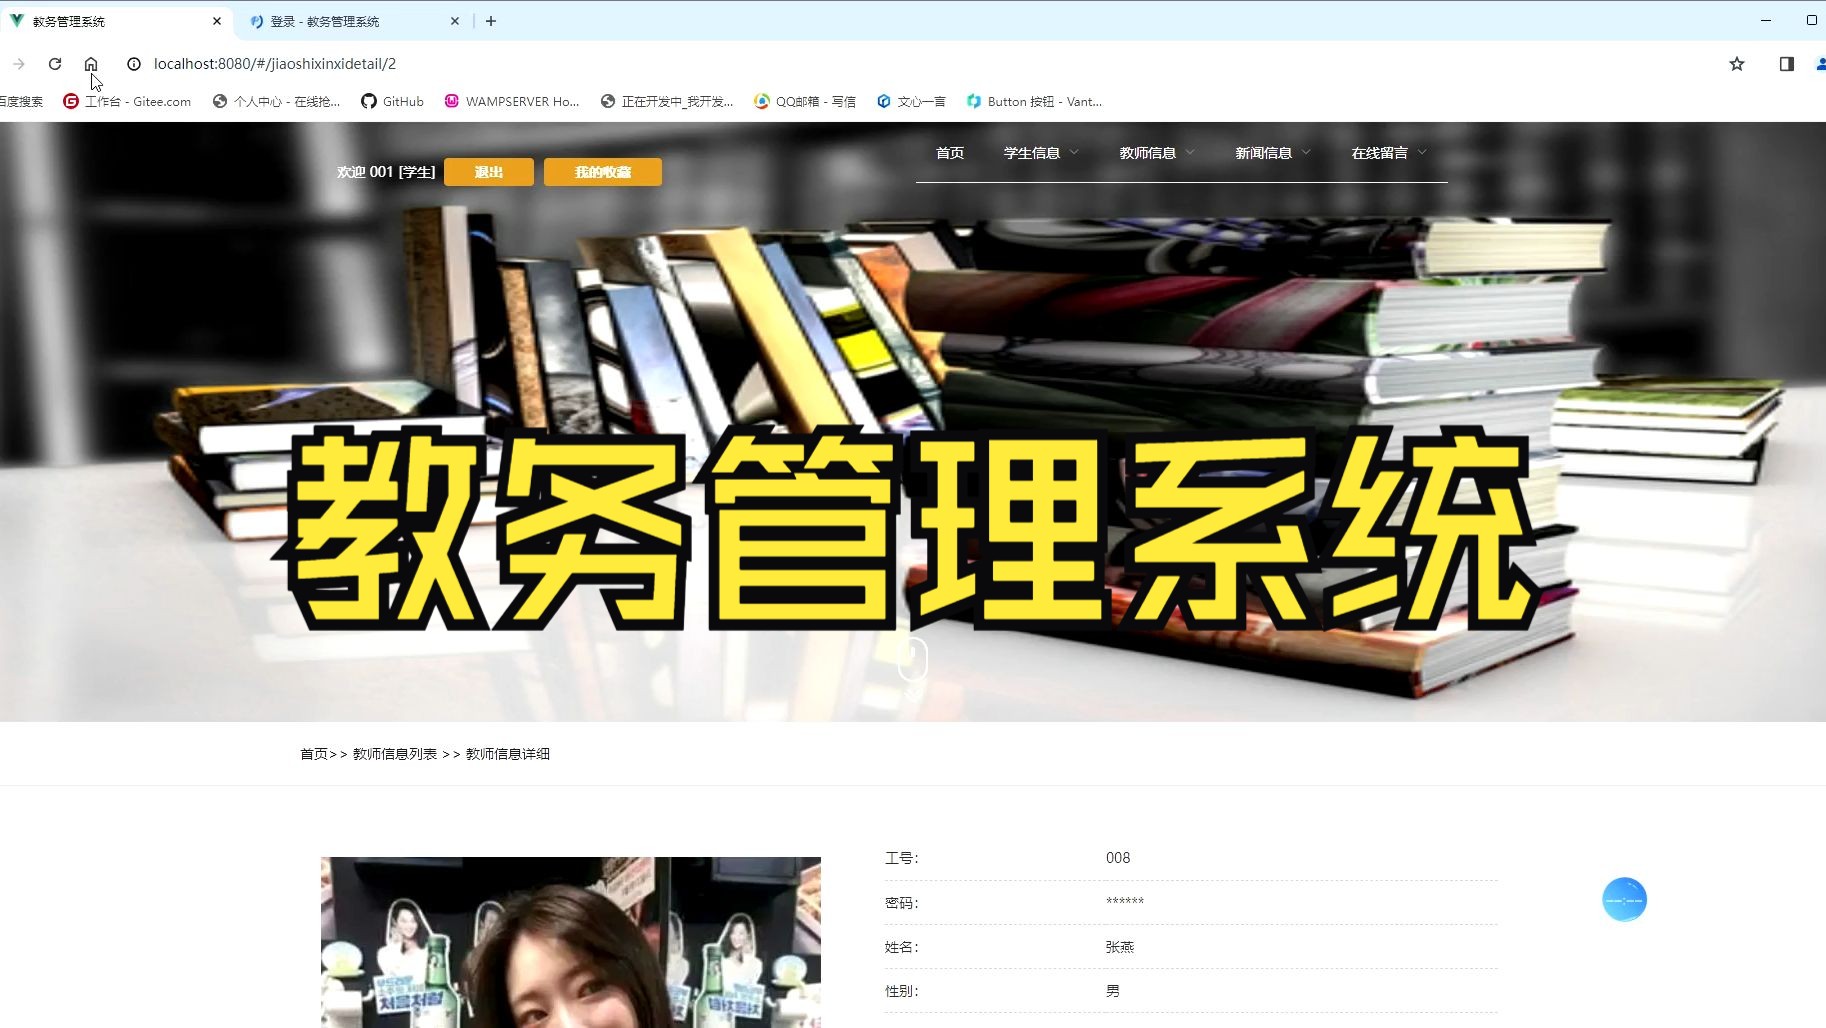This screenshot has height=1028, width=1826.
Task: Open the Button 按钮 Vant bookmark
Action: 1035,102
